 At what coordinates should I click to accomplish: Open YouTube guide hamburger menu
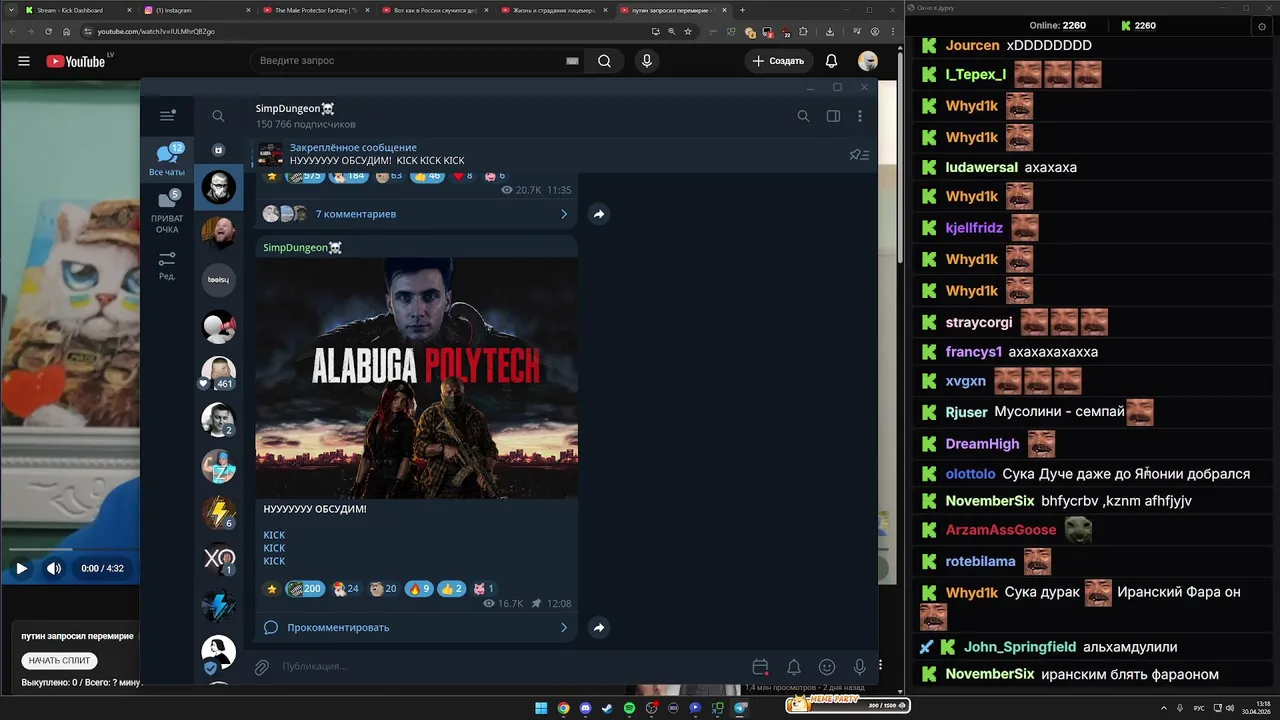pyautogui.click(x=24, y=61)
